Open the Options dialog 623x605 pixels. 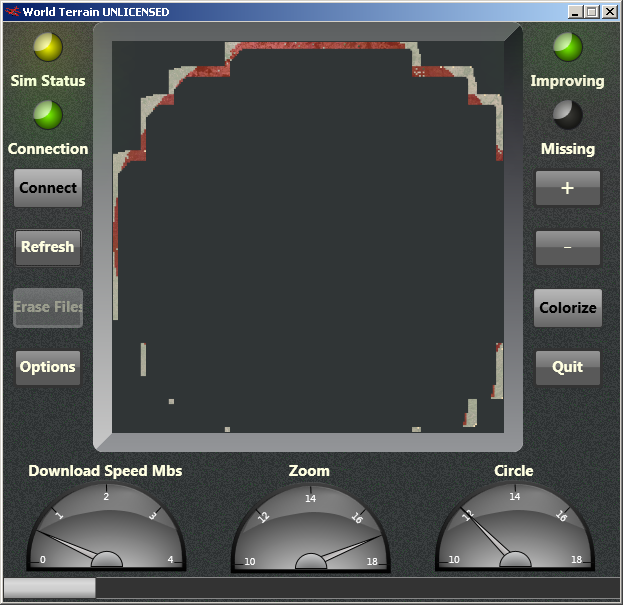click(x=48, y=367)
